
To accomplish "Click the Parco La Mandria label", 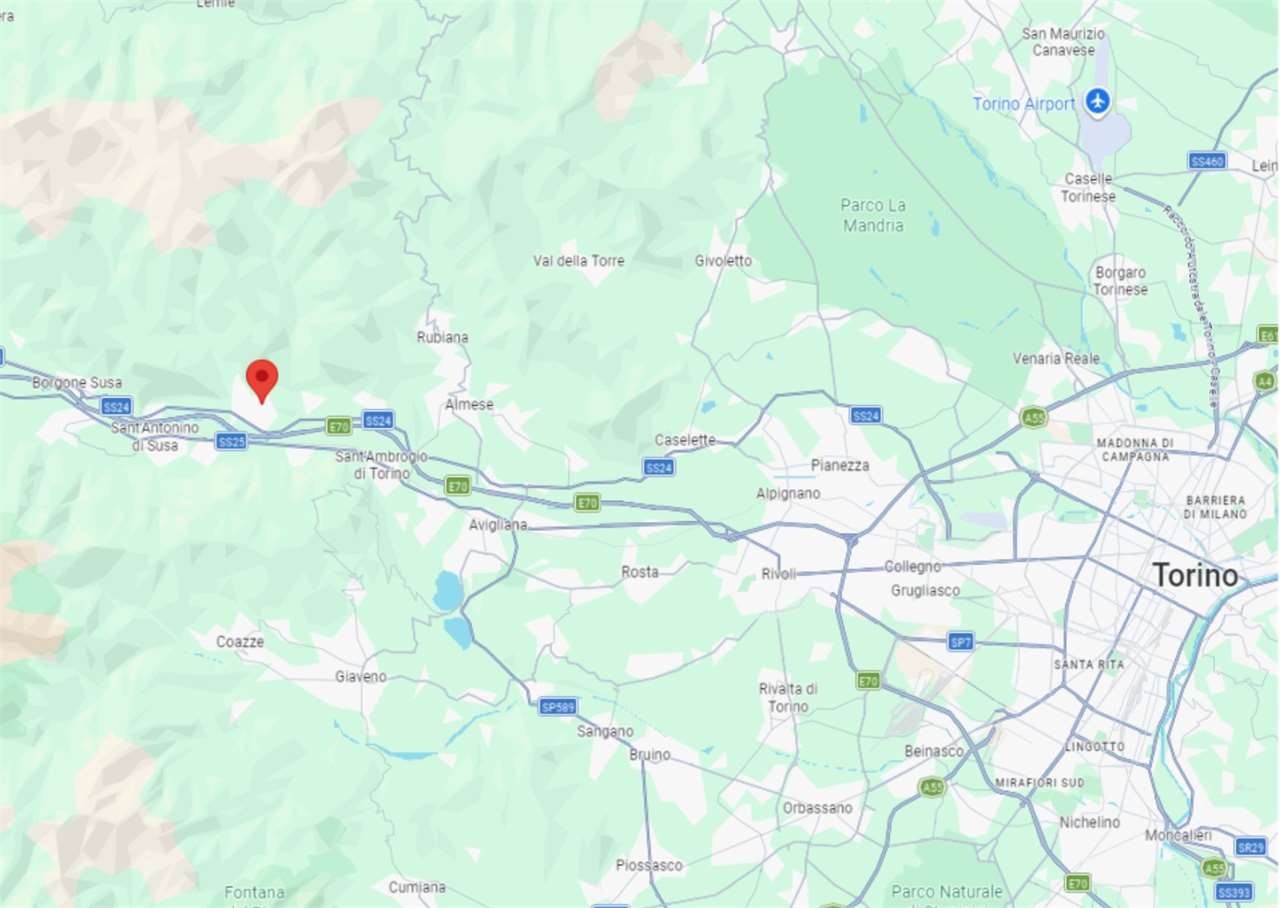I will pyautogui.click(x=873, y=215).
